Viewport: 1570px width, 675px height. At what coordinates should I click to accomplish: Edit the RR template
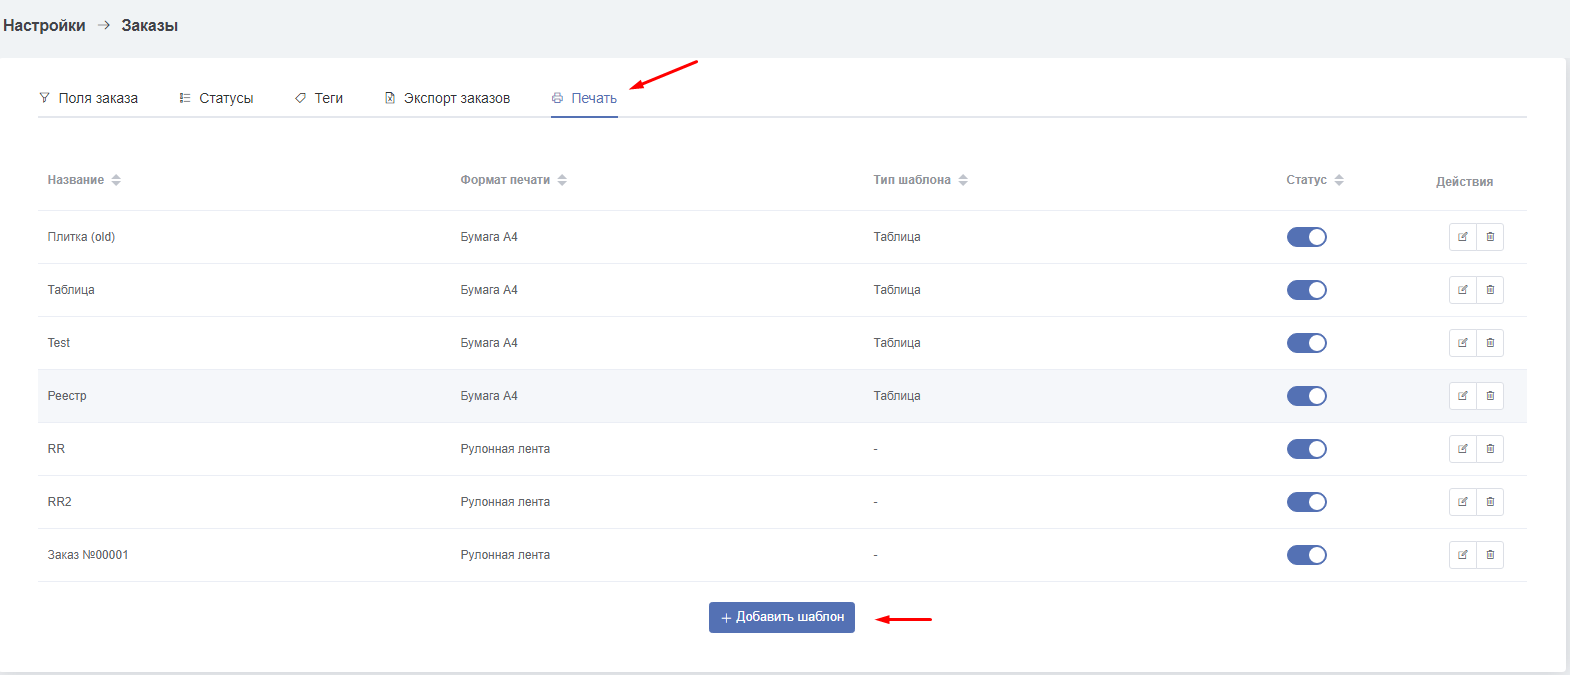tap(1463, 449)
